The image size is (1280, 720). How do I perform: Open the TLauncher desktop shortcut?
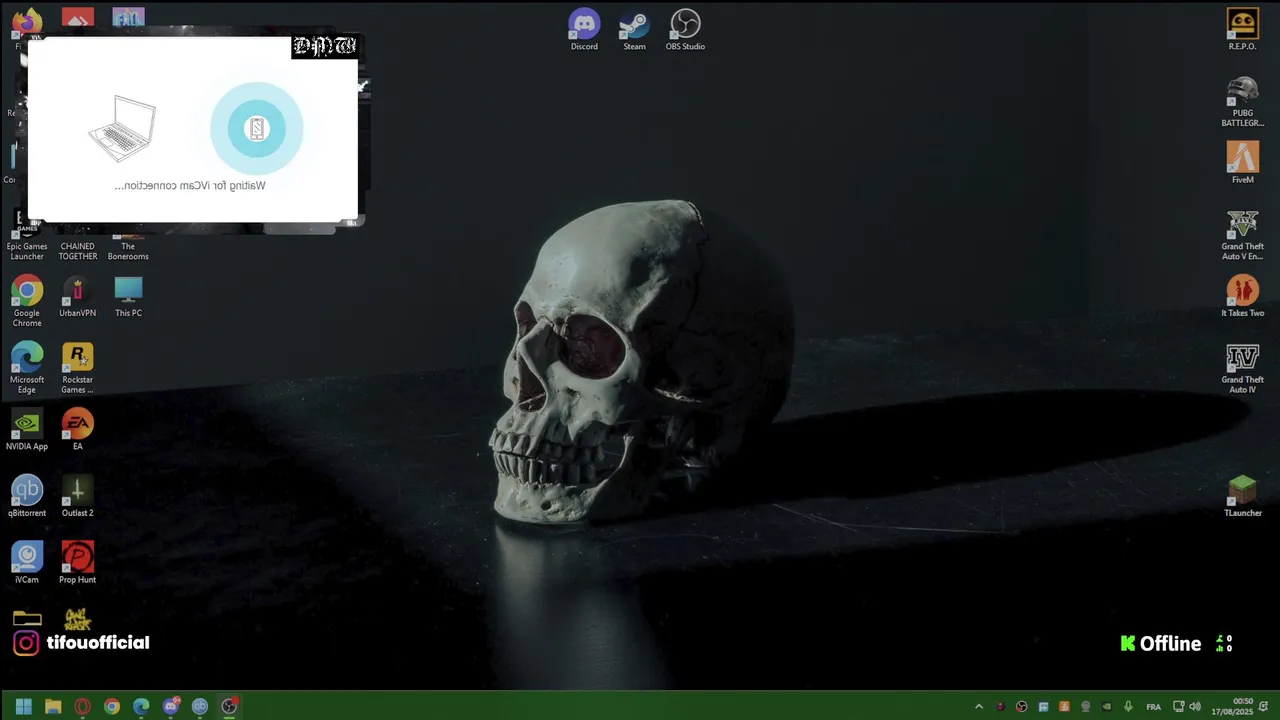click(x=1242, y=496)
